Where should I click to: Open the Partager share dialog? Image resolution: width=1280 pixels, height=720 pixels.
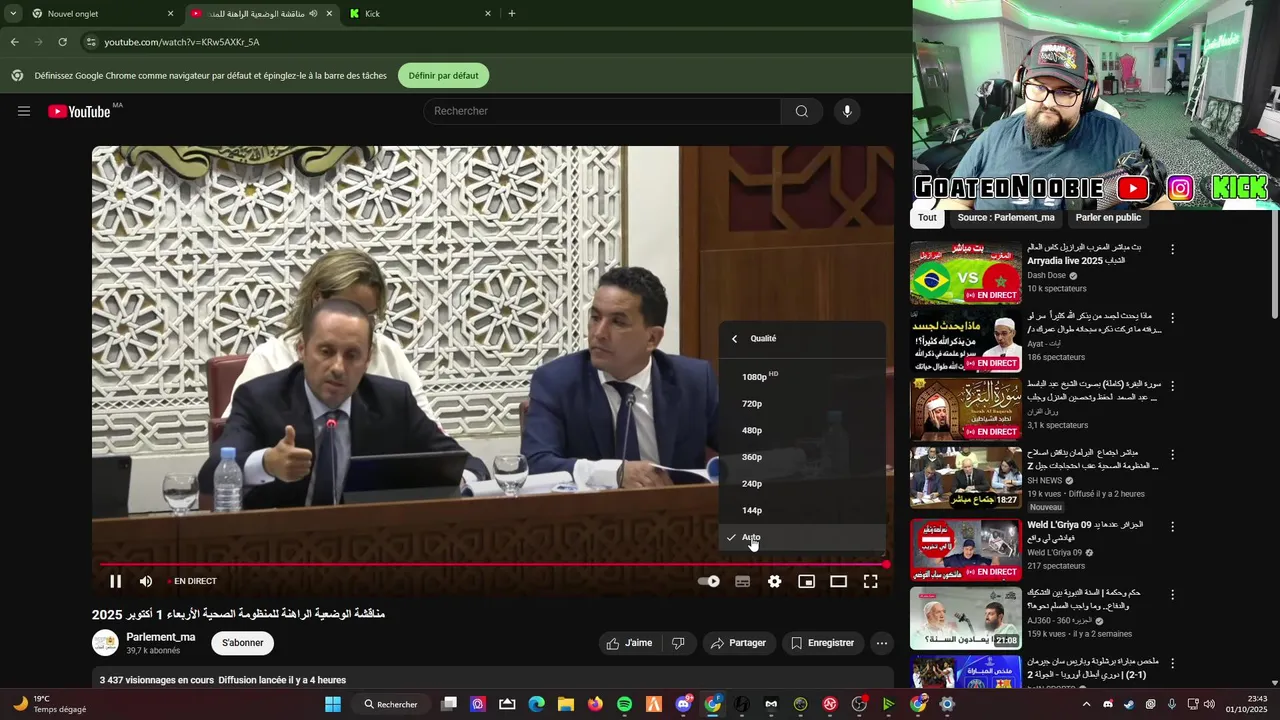pyautogui.click(x=737, y=643)
